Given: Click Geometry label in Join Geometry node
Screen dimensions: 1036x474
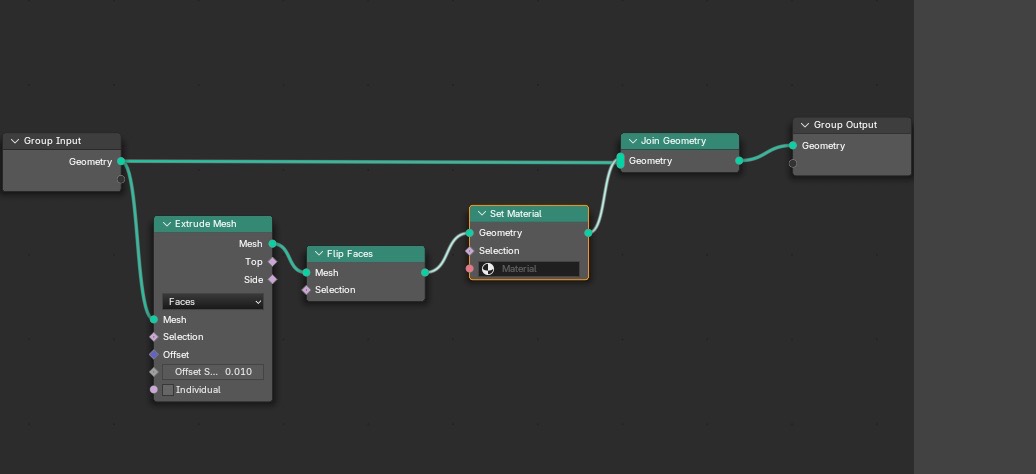Looking at the screenshot, I should point(650,161).
